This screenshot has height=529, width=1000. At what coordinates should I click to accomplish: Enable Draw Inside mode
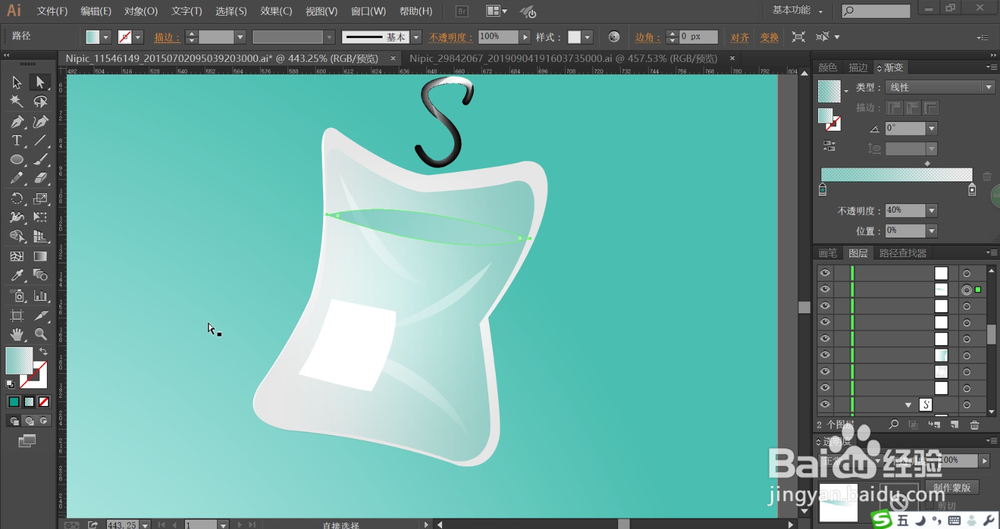[x=43, y=421]
